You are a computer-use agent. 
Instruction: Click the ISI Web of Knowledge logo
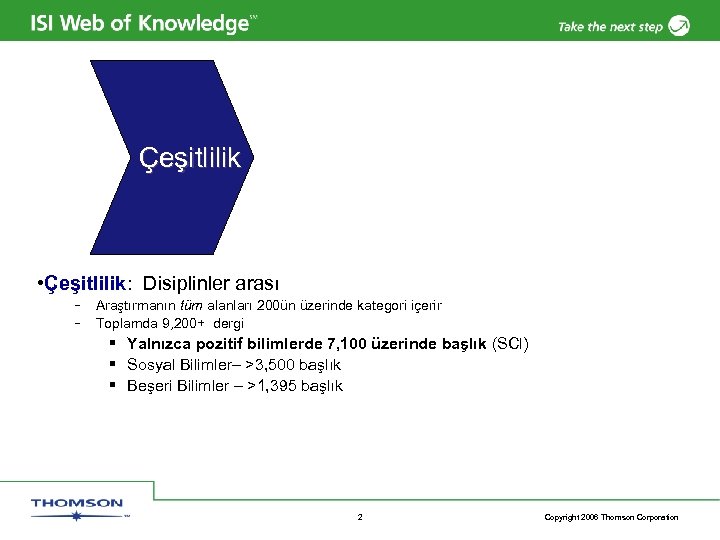point(144,23)
